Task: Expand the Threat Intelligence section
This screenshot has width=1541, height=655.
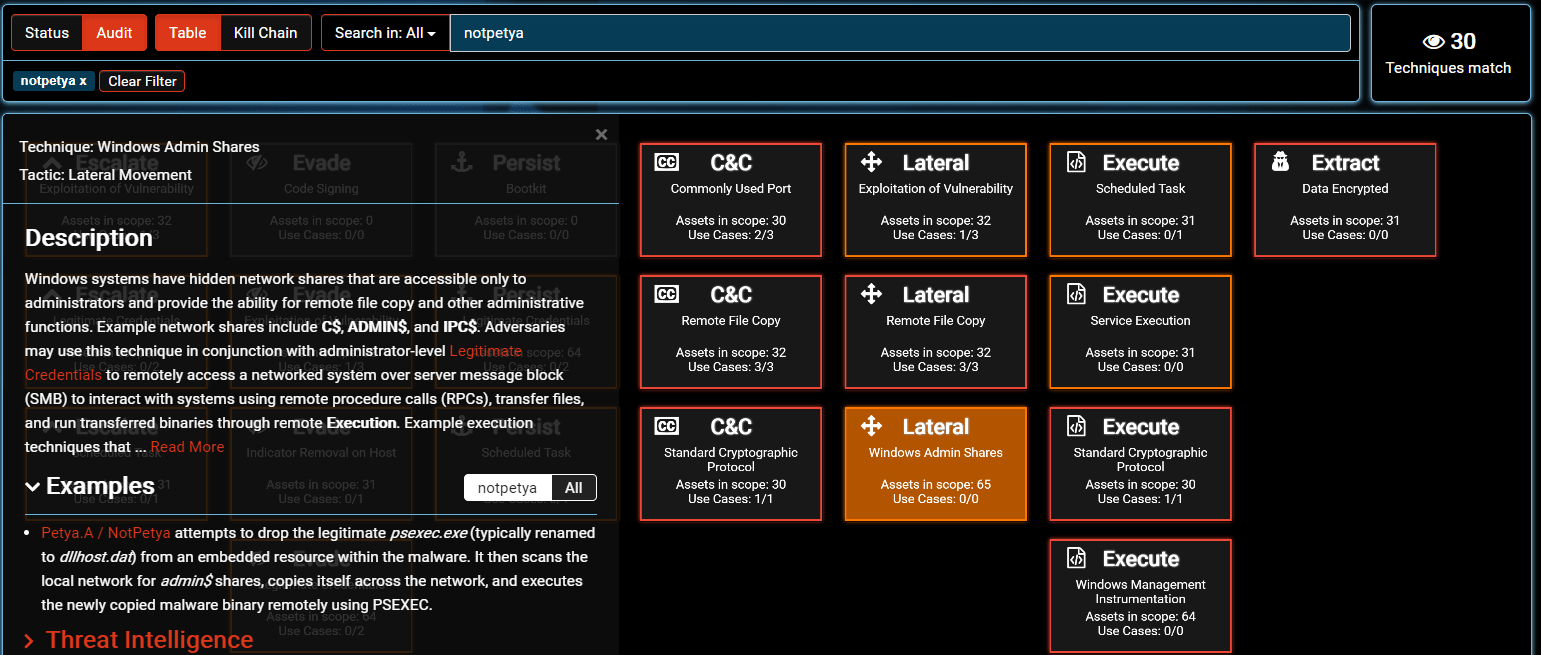Action: pyautogui.click(x=30, y=640)
